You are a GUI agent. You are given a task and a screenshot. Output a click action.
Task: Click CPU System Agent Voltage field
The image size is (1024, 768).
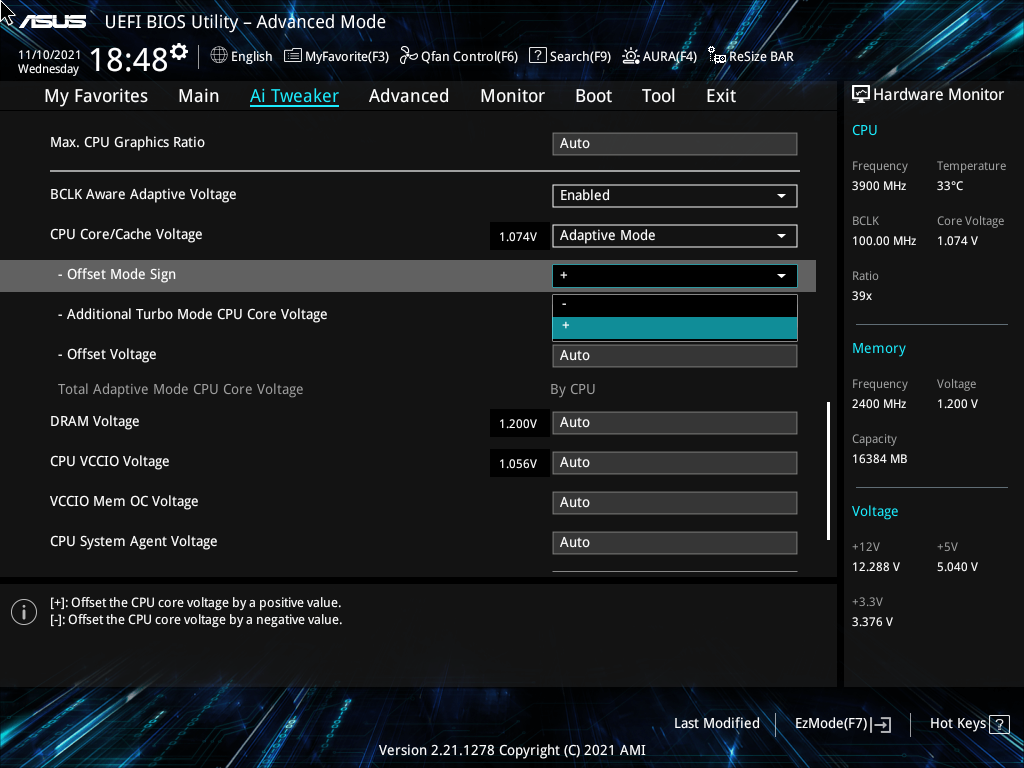pyautogui.click(x=675, y=543)
